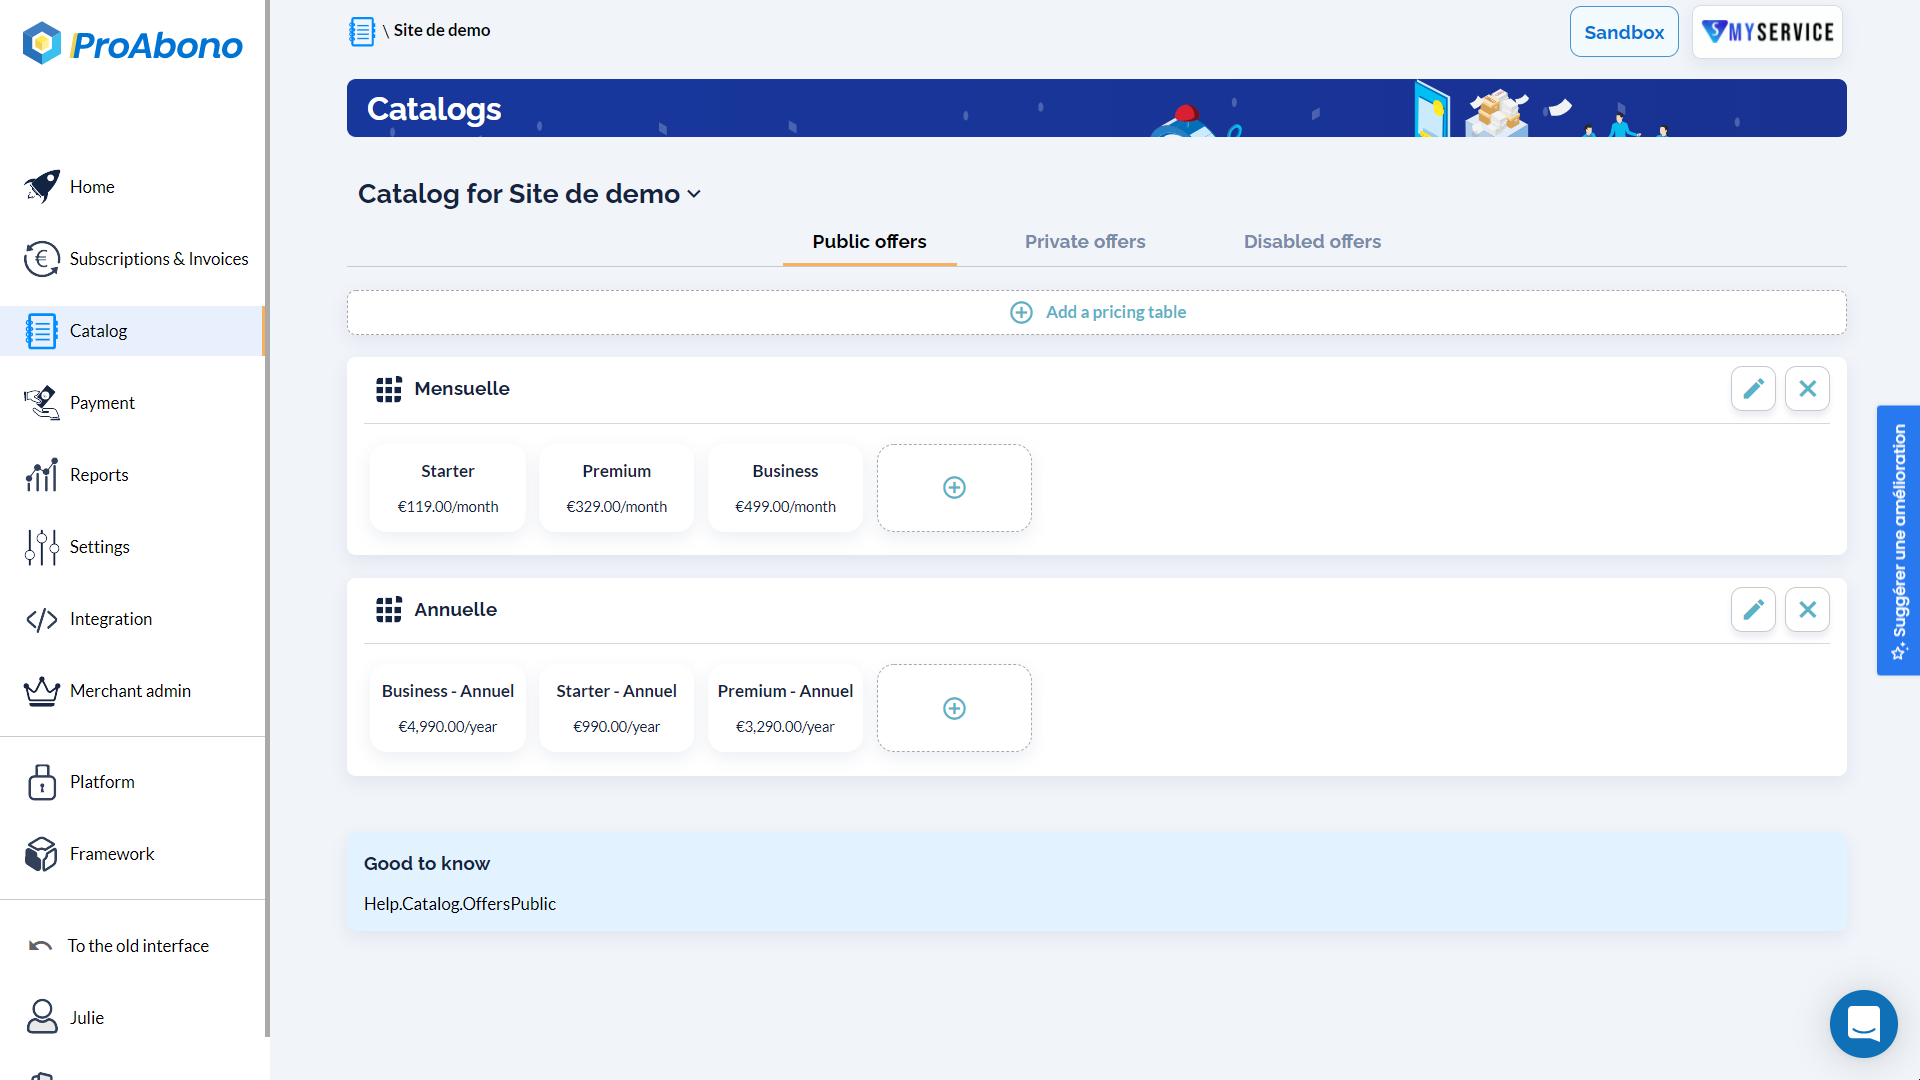Switch to the Private offers tab
Image resolution: width=1920 pixels, height=1080 pixels.
(1085, 242)
